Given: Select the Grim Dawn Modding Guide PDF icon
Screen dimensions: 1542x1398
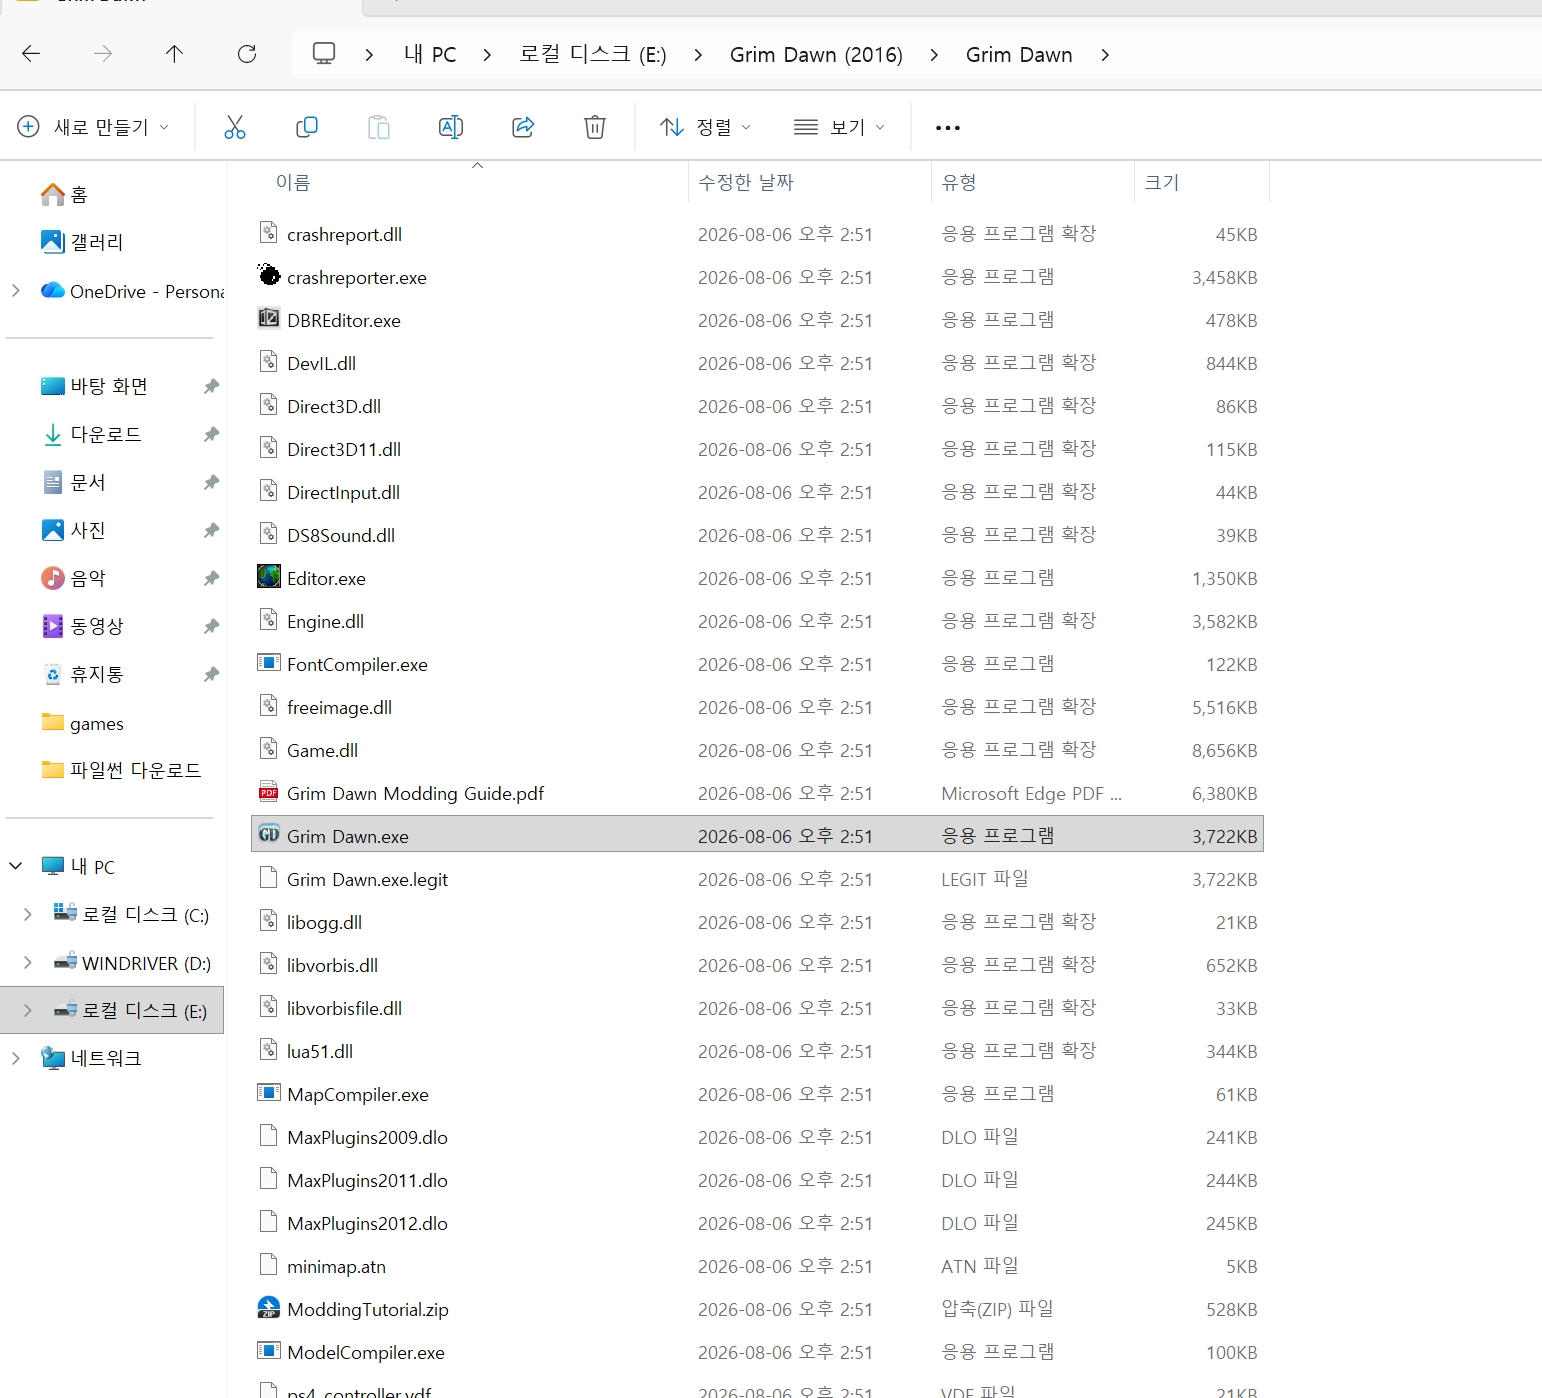Looking at the screenshot, I should 269,792.
